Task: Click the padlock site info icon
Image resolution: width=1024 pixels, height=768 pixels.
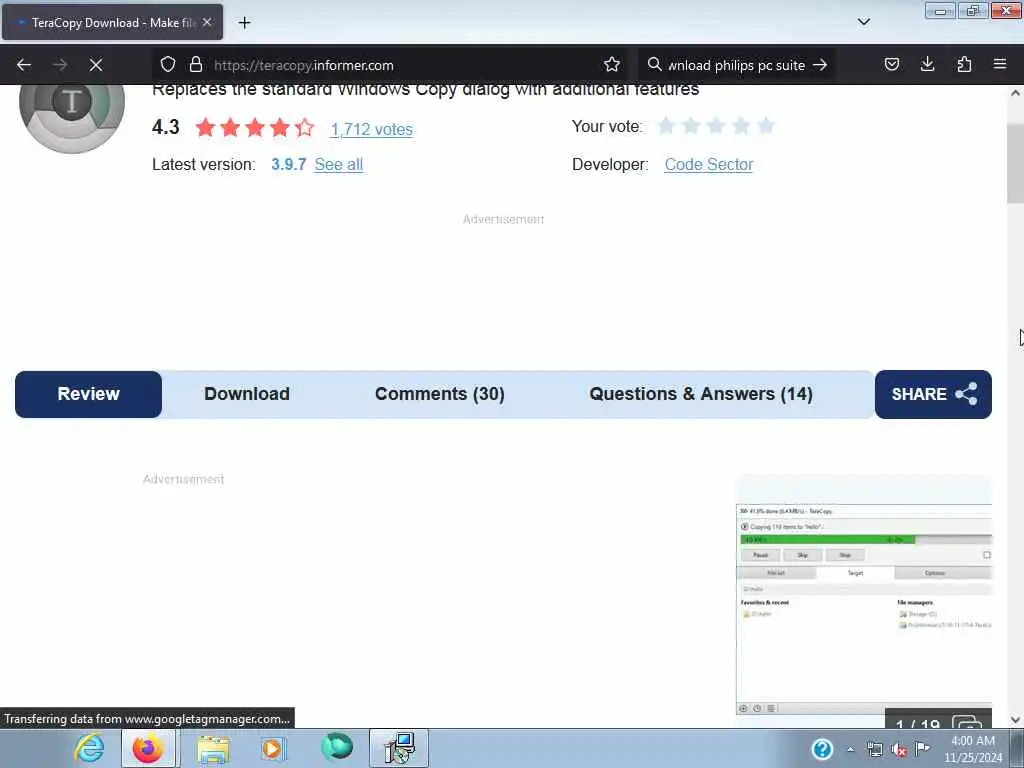Action: tap(195, 65)
